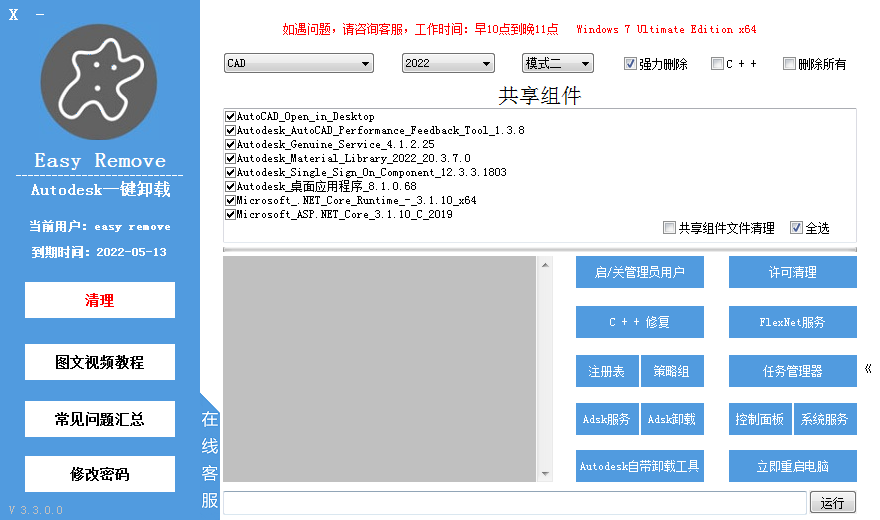880x520 pixels.
Task: Uncheck the 全选 checkbox
Action: pyautogui.click(x=796, y=227)
